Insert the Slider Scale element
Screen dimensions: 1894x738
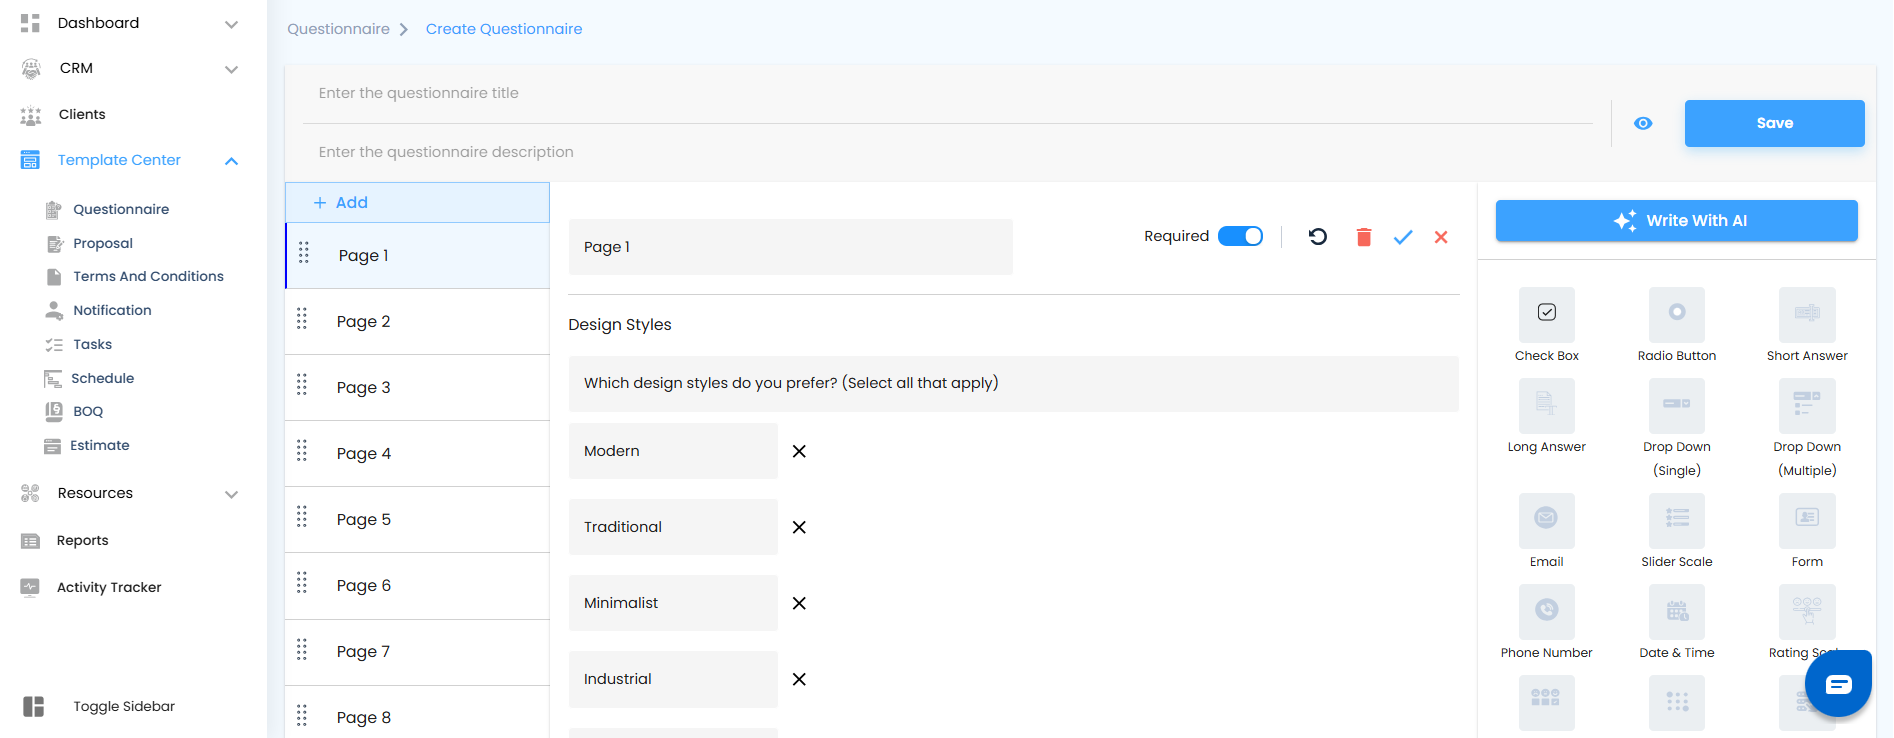(1676, 520)
